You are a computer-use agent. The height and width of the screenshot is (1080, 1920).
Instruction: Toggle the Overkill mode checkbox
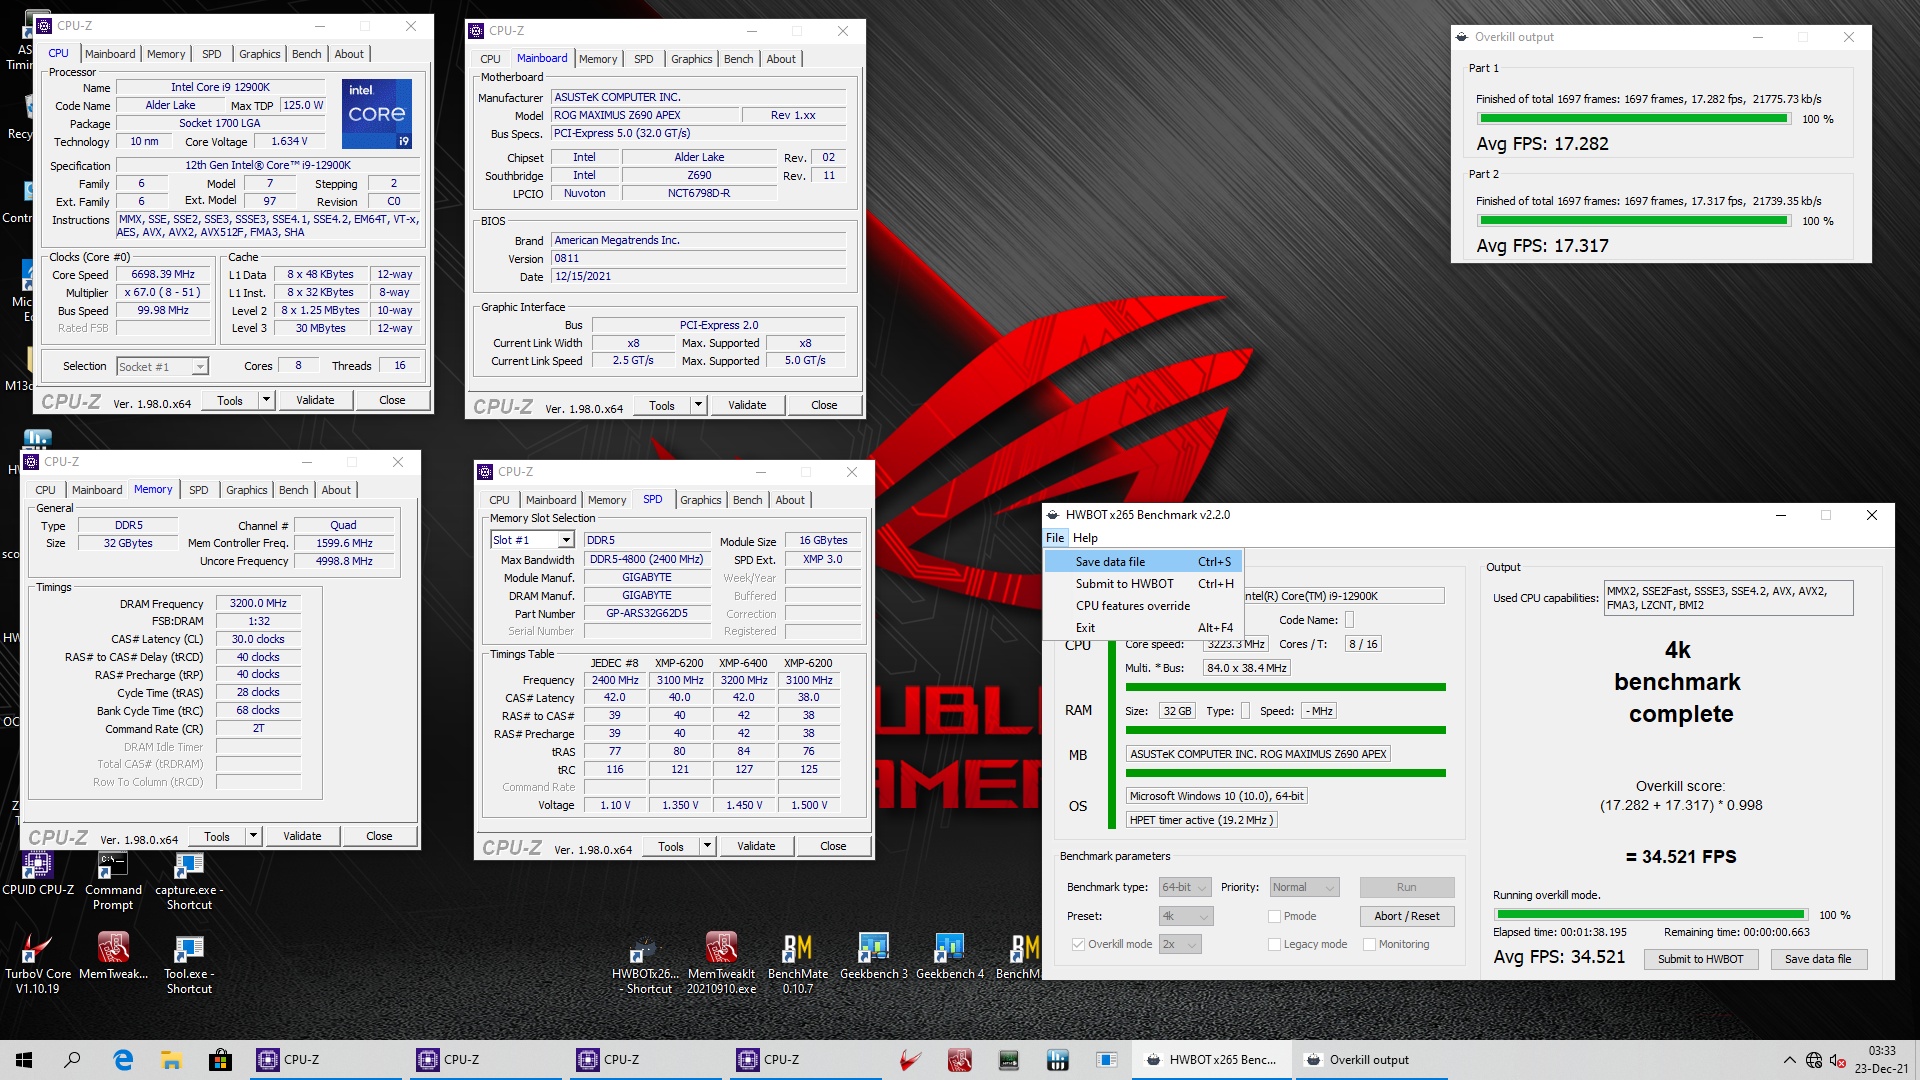pos(1078,944)
